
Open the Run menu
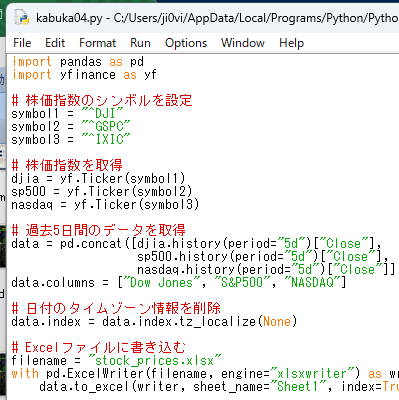140,43
